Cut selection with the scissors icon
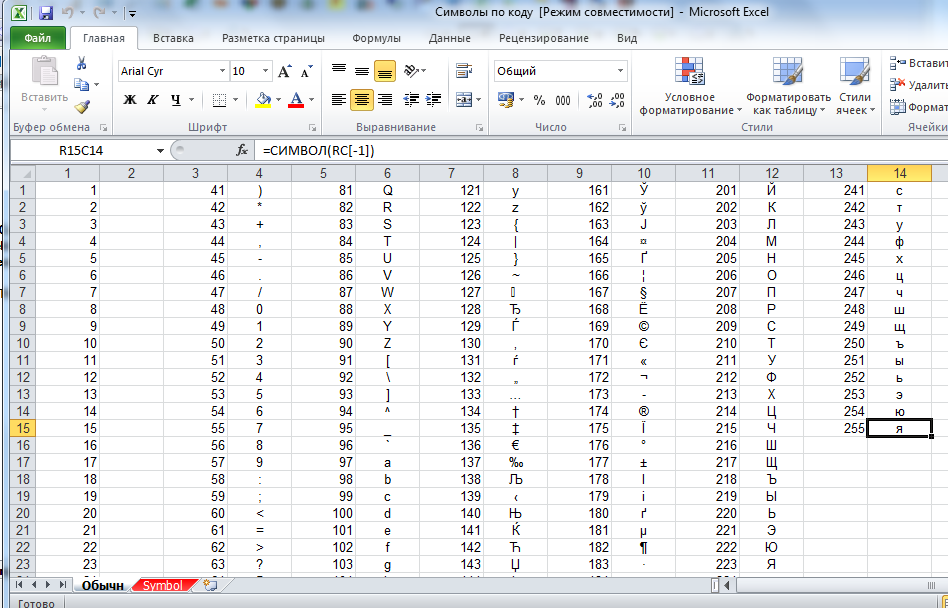 pos(82,63)
